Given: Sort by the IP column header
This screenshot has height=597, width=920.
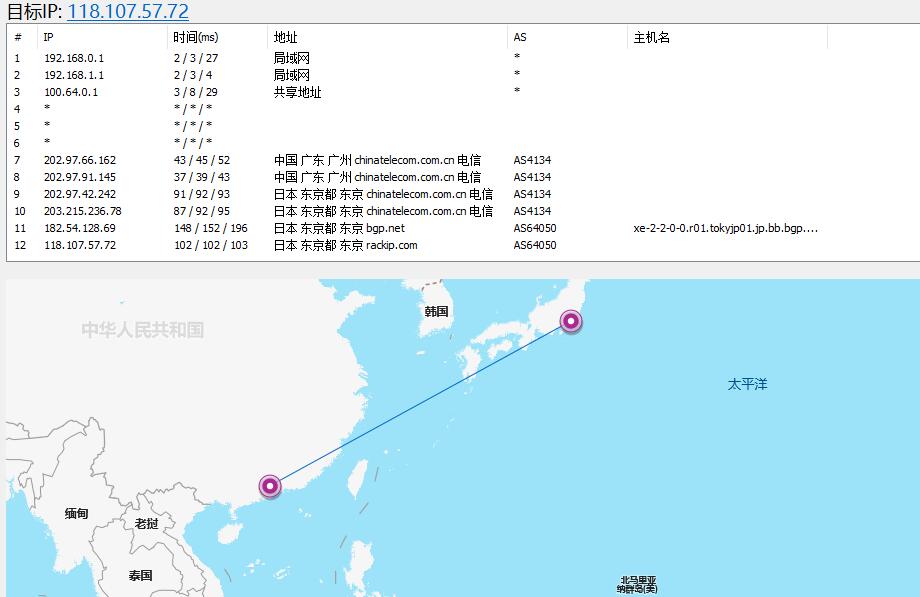Looking at the screenshot, I should point(49,37).
